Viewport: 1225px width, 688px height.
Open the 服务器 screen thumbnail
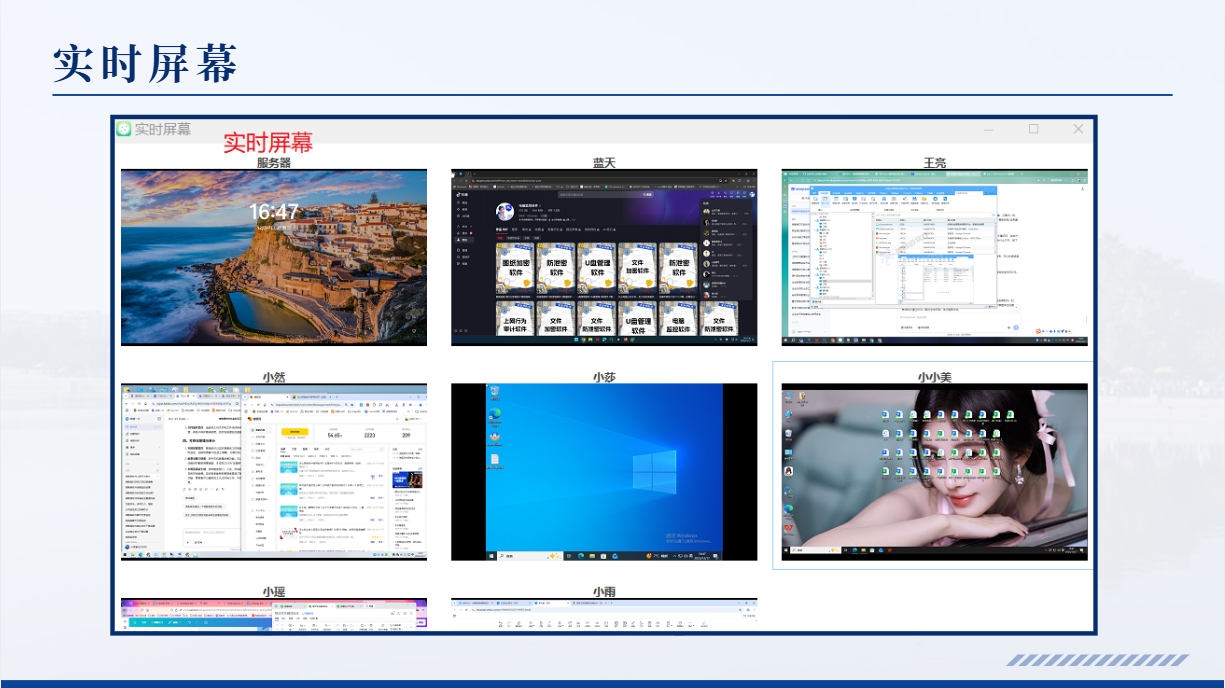coord(273,257)
